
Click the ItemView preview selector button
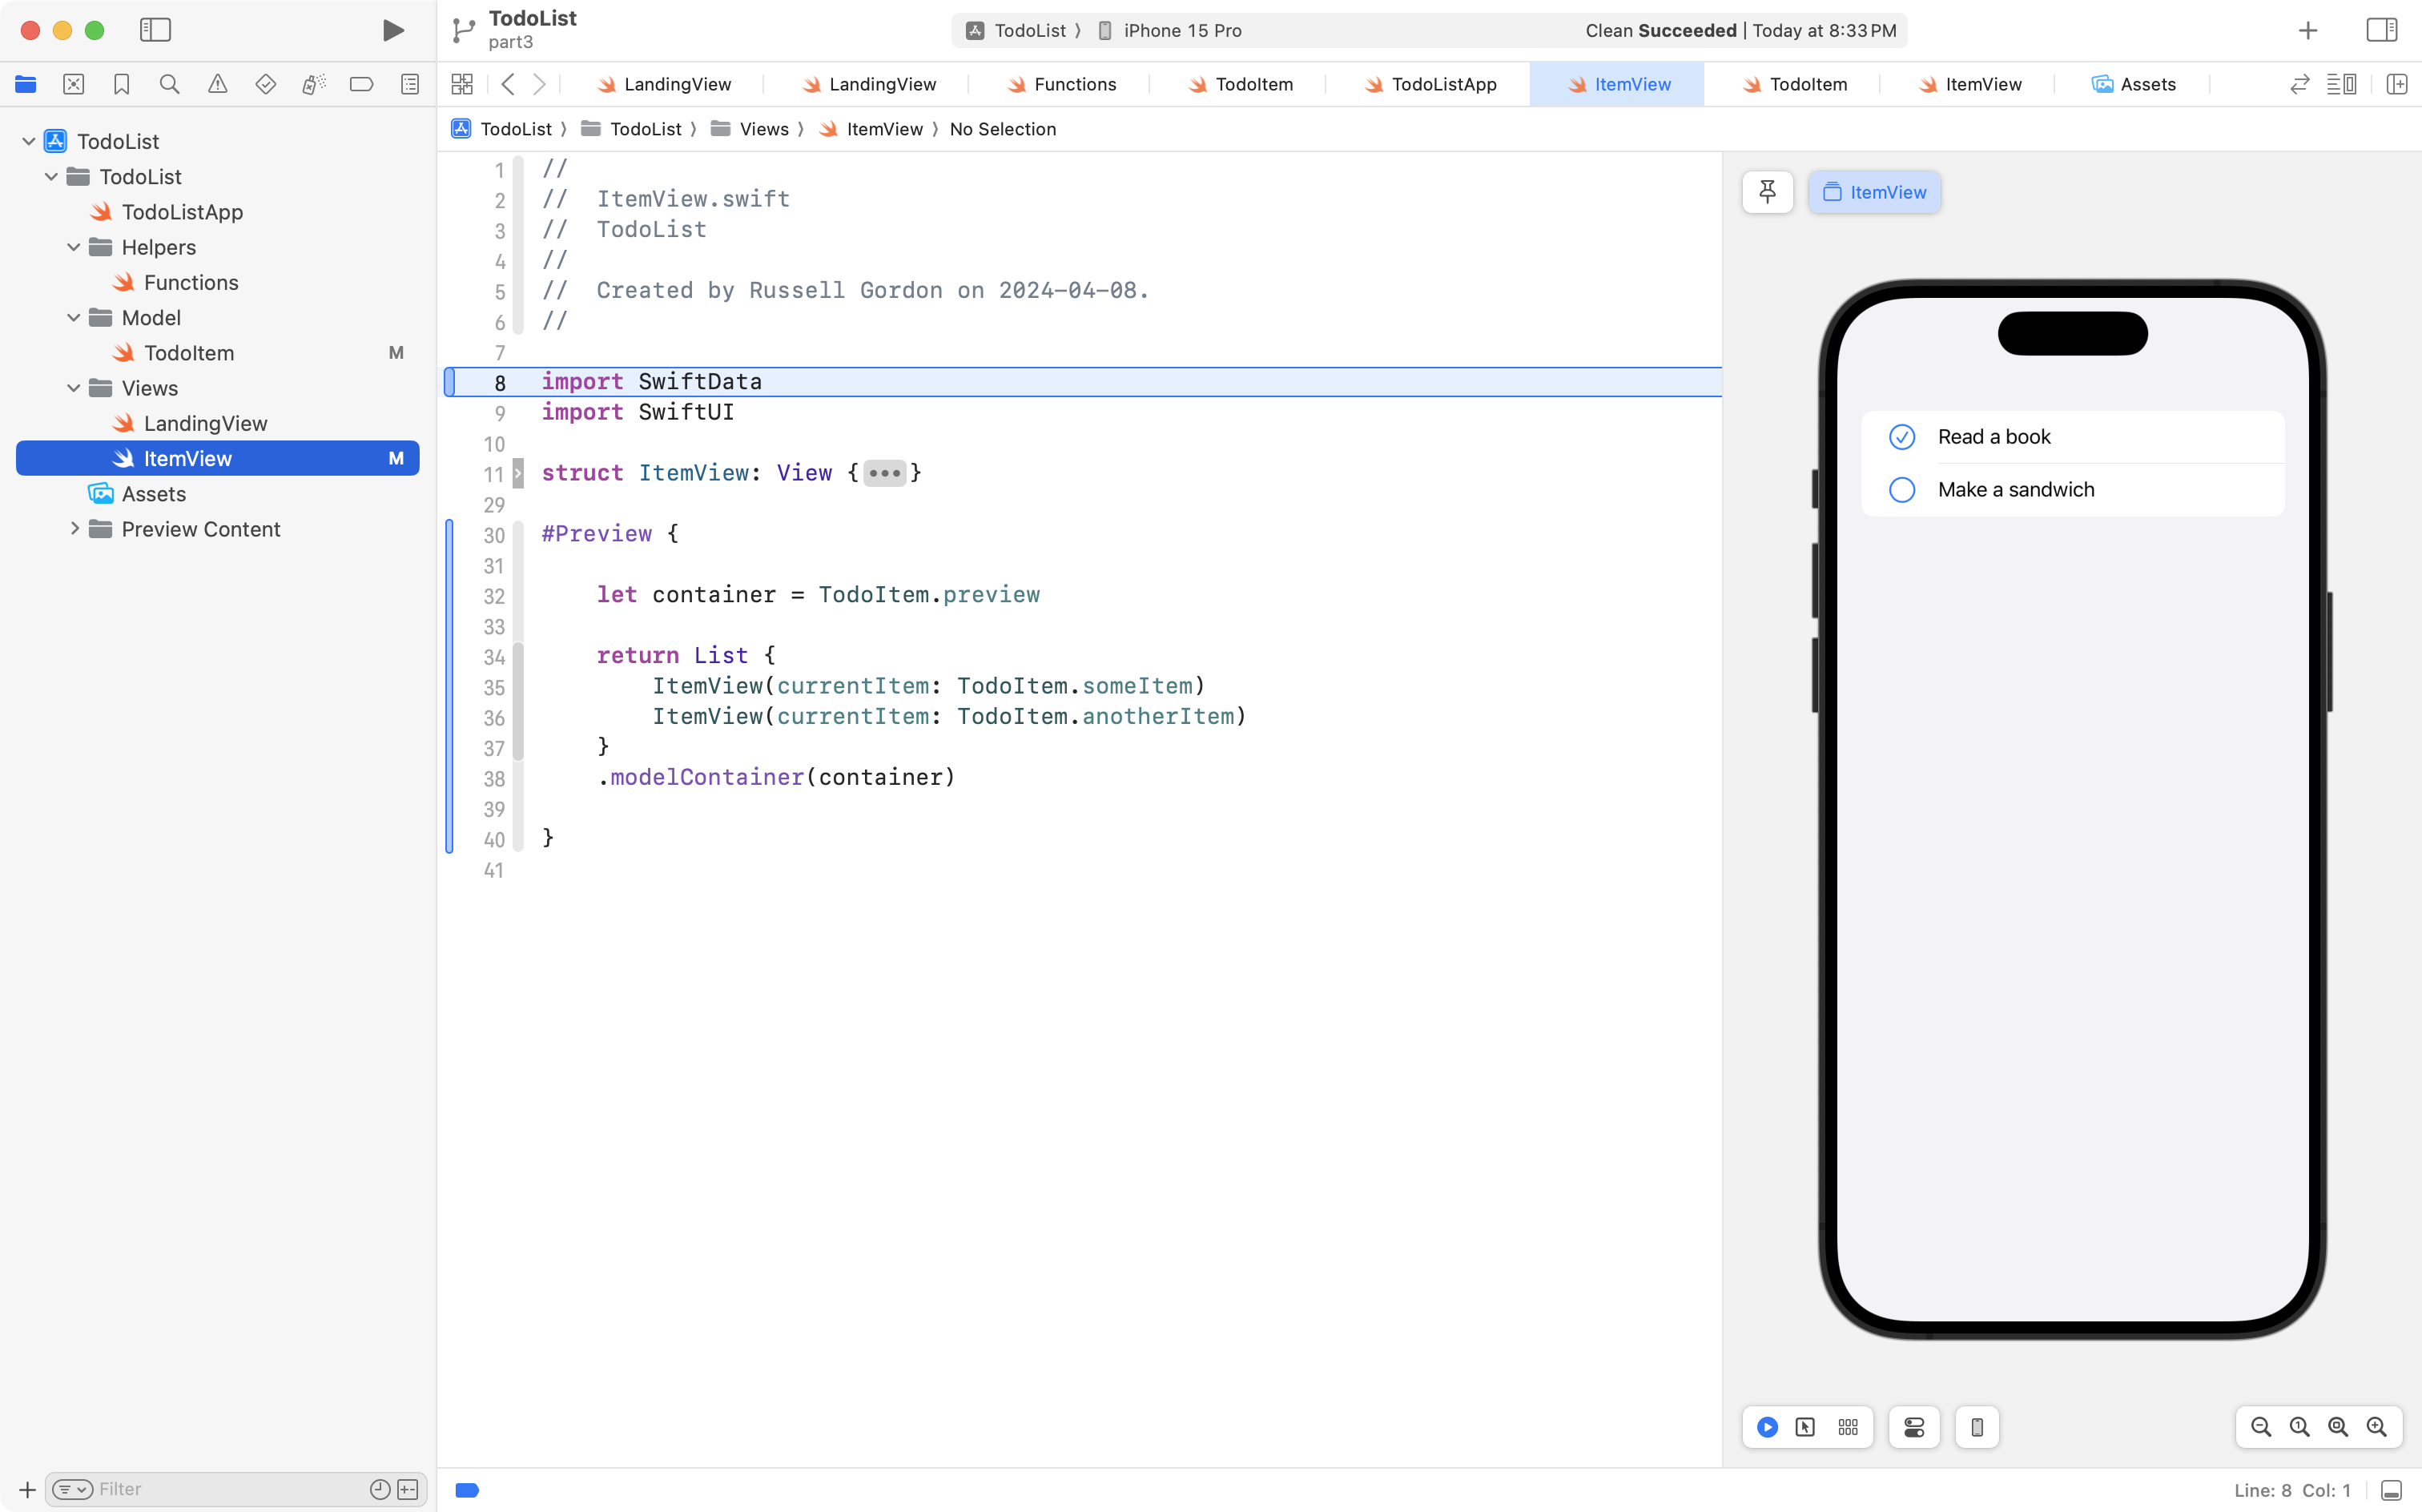(x=1874, y=192)
